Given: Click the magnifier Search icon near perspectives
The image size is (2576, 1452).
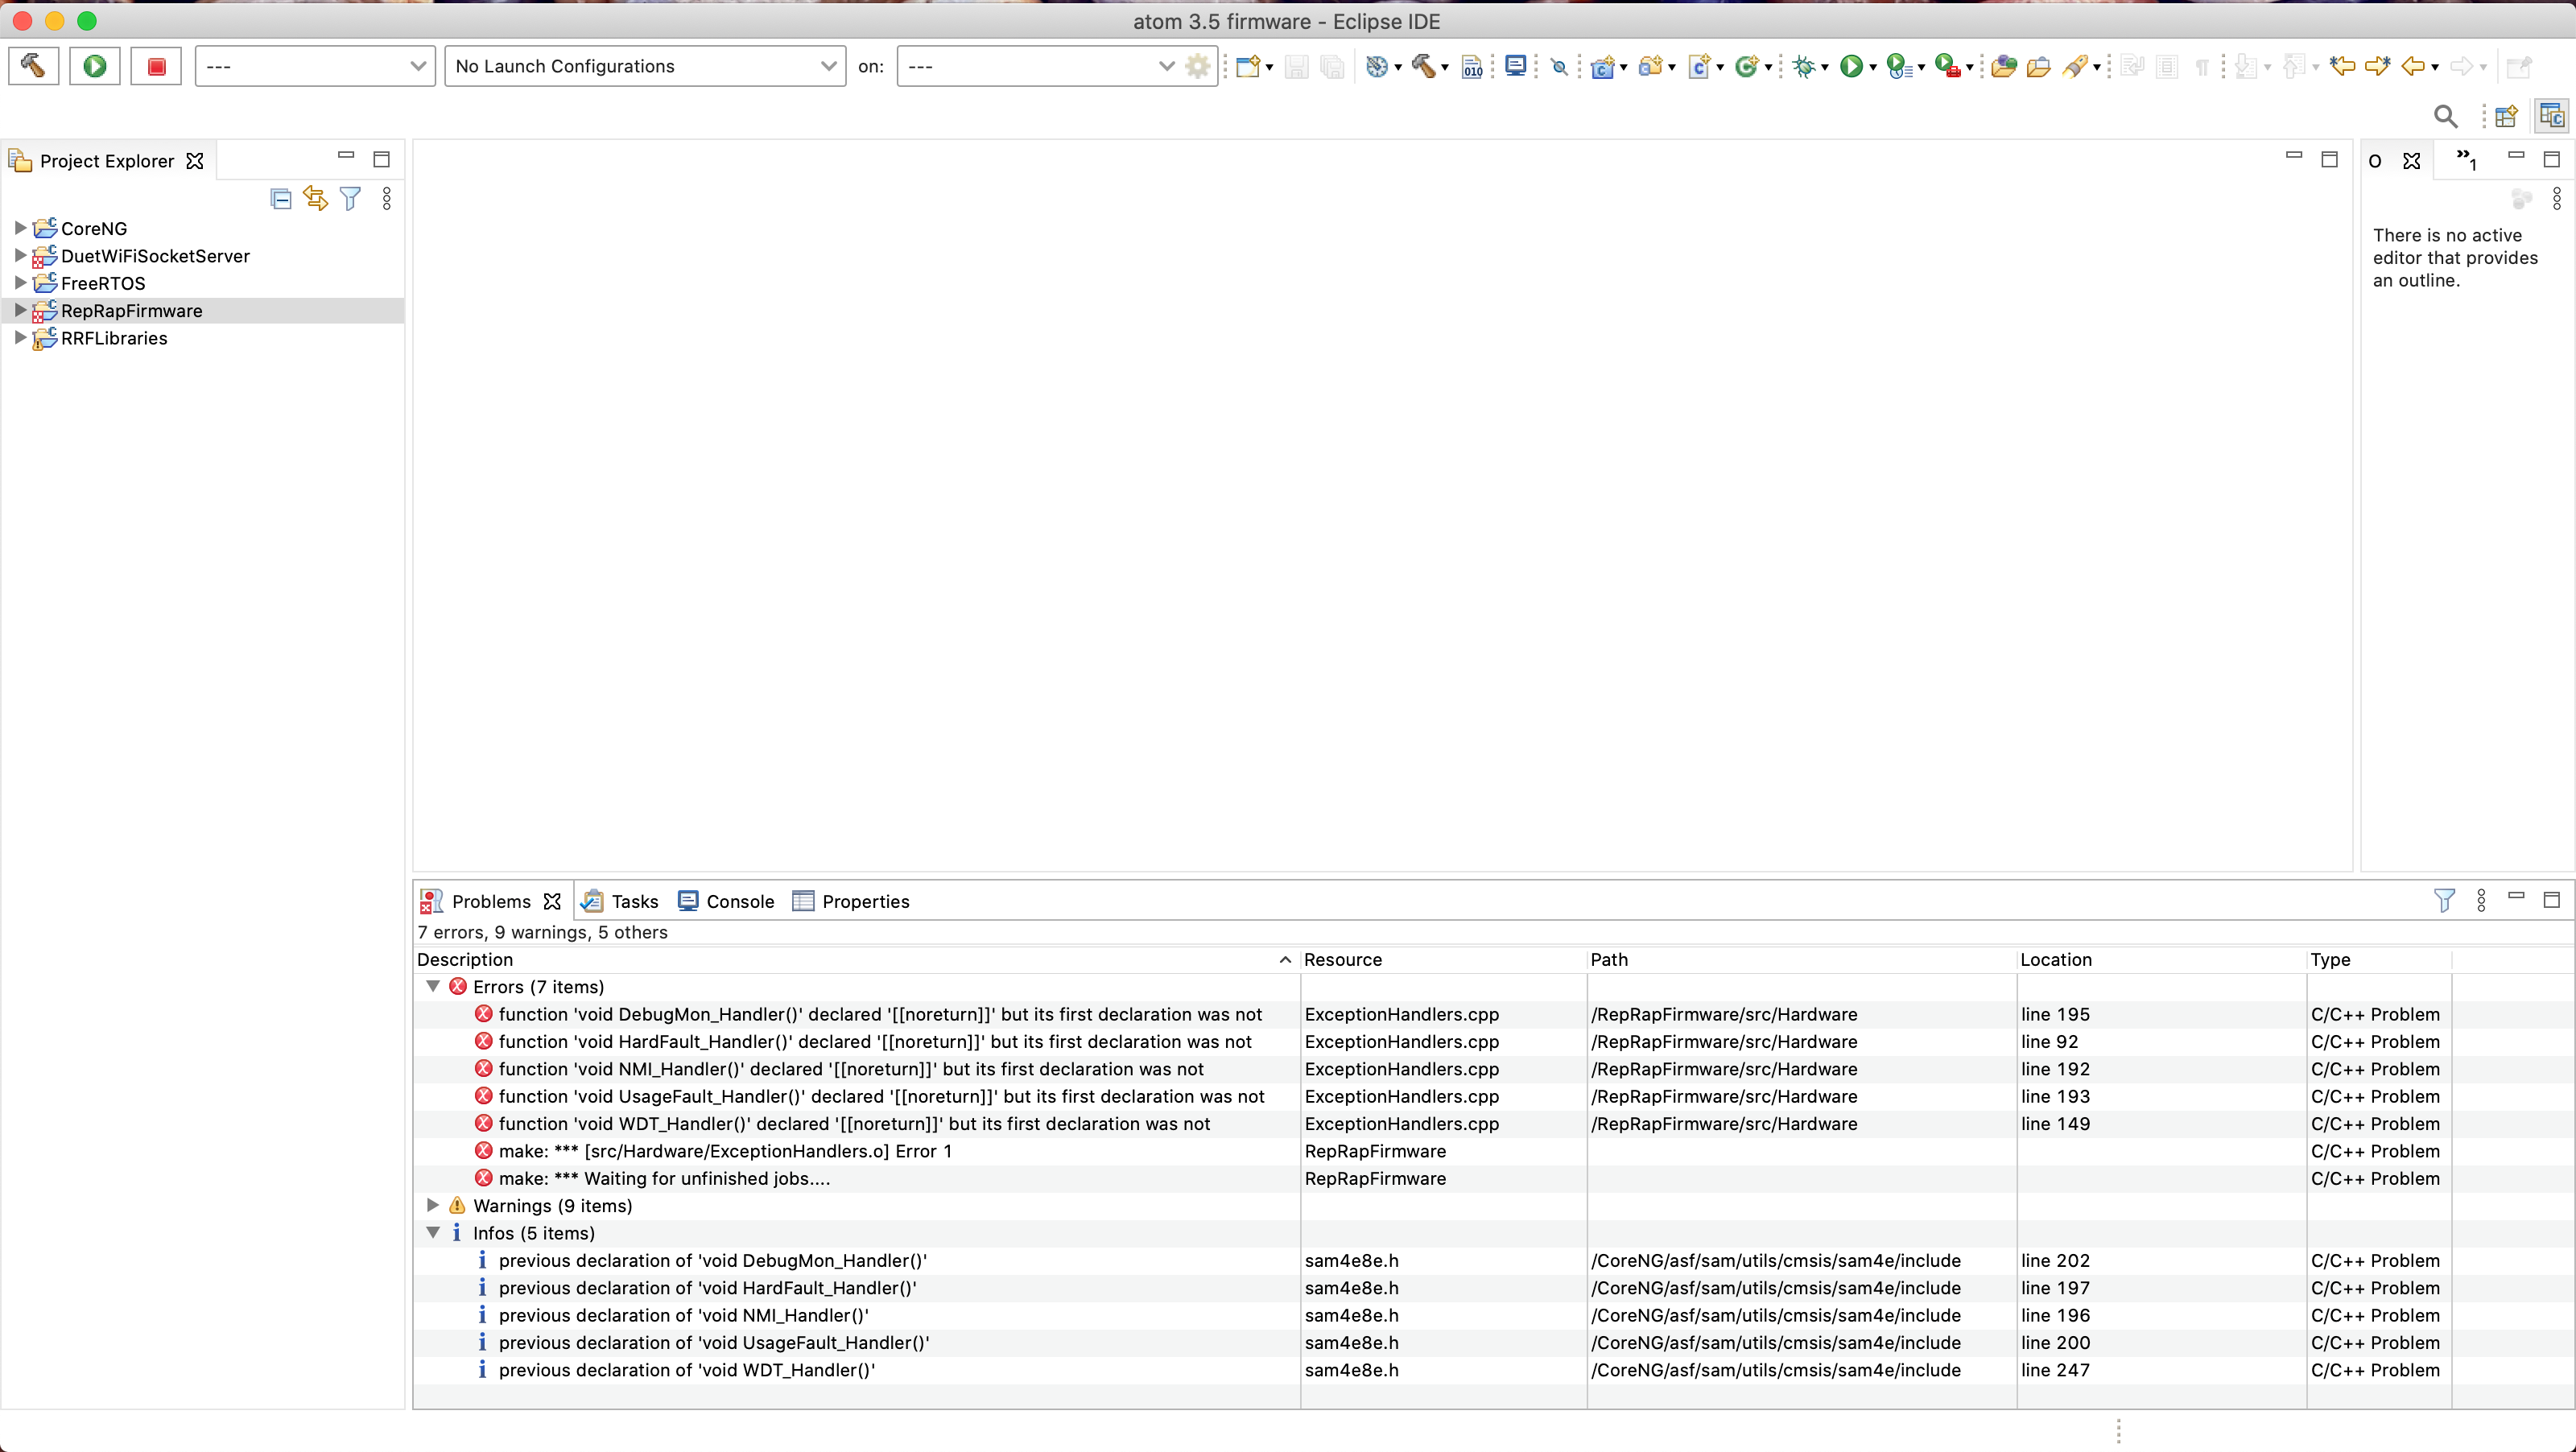Looking at the screenshot, I should click(x=2445, y=117).
